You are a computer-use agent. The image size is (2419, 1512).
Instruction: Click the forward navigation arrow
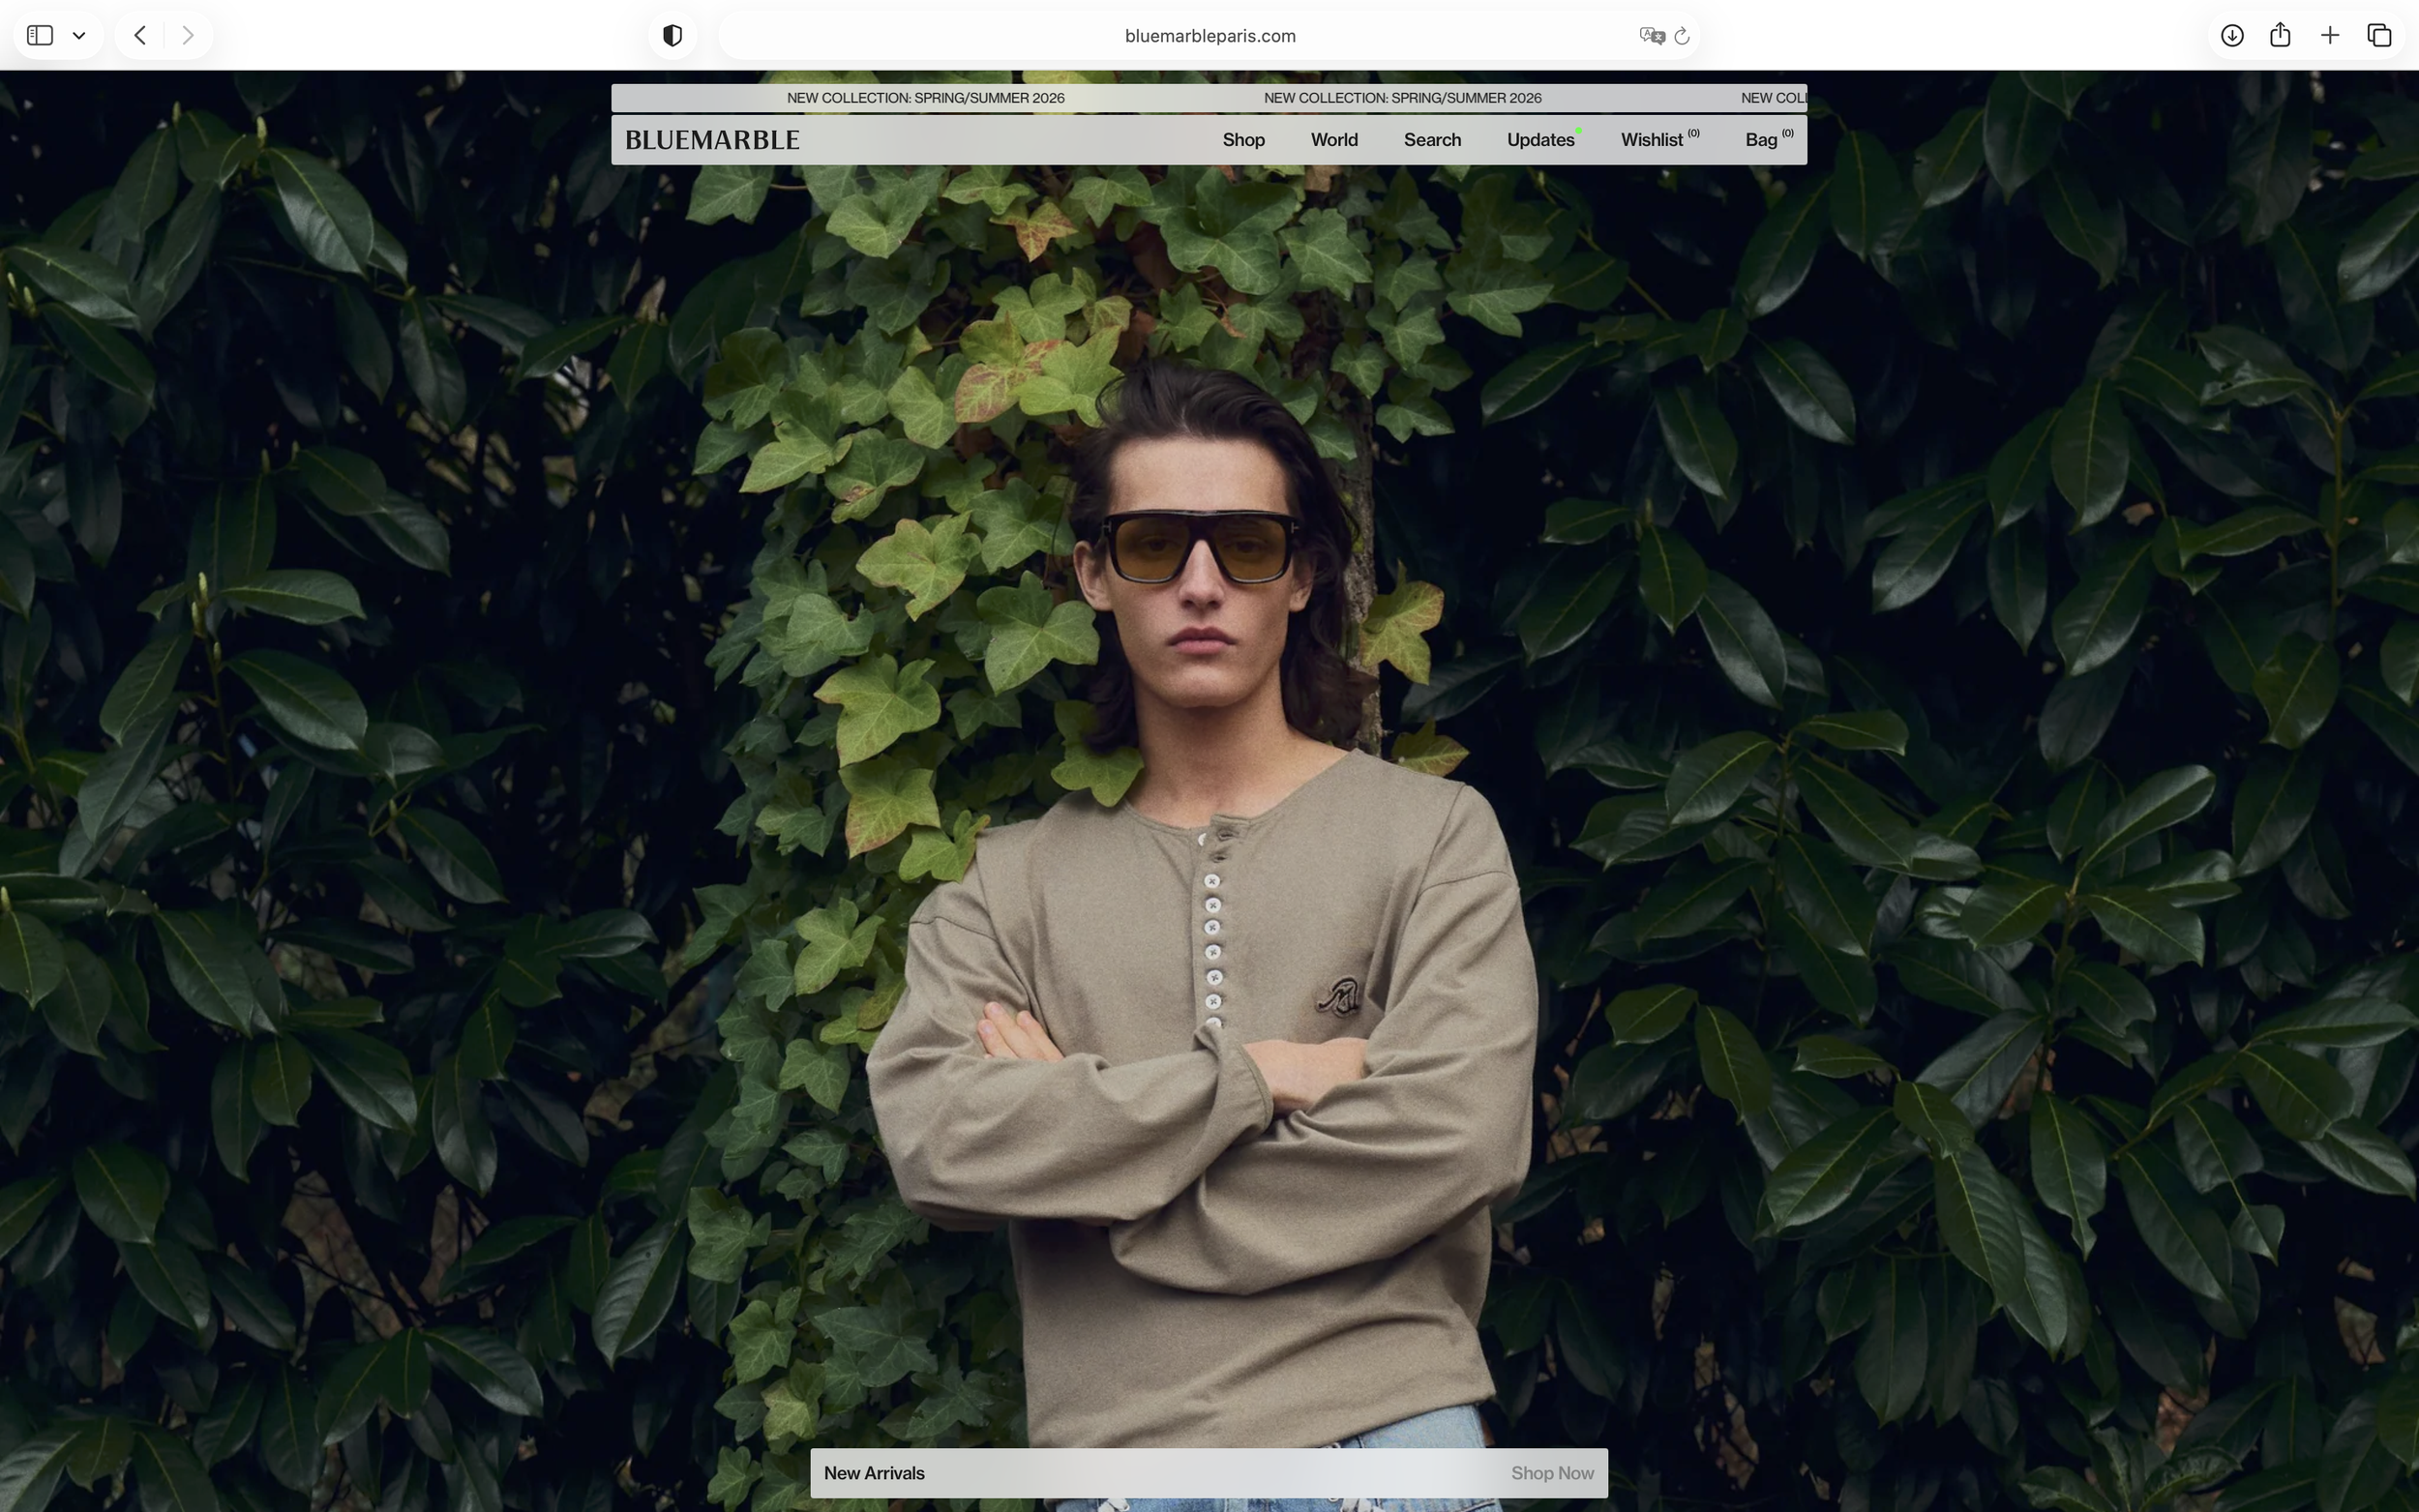187,36
